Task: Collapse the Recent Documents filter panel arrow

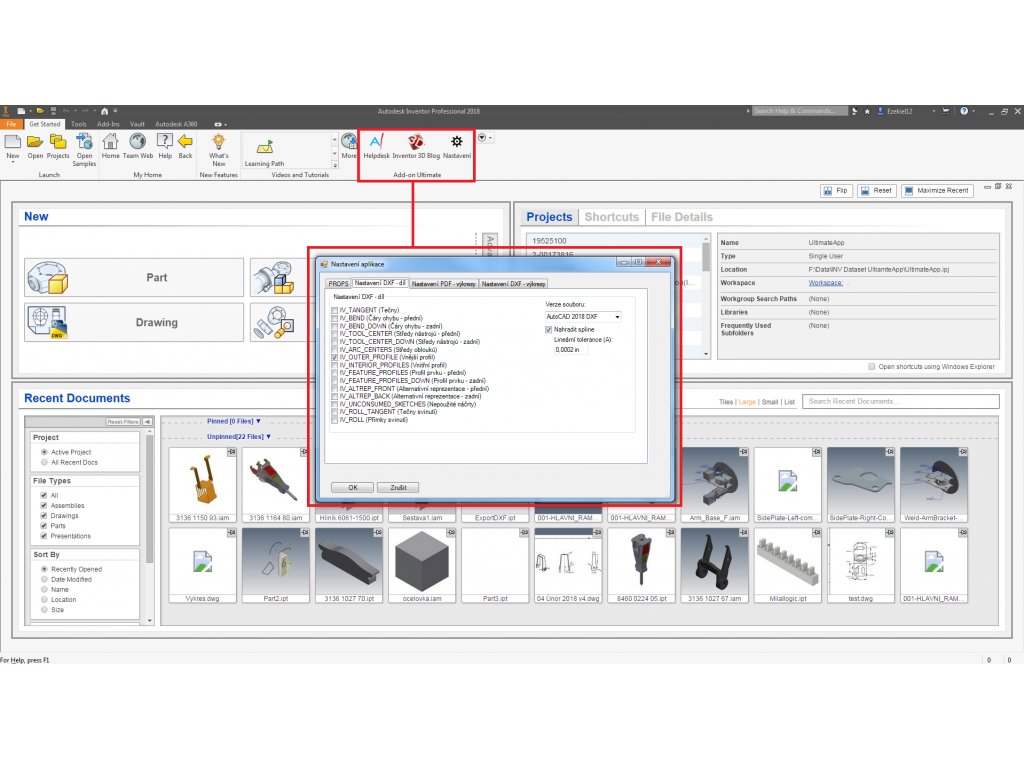Action: (x=148, y=422)
